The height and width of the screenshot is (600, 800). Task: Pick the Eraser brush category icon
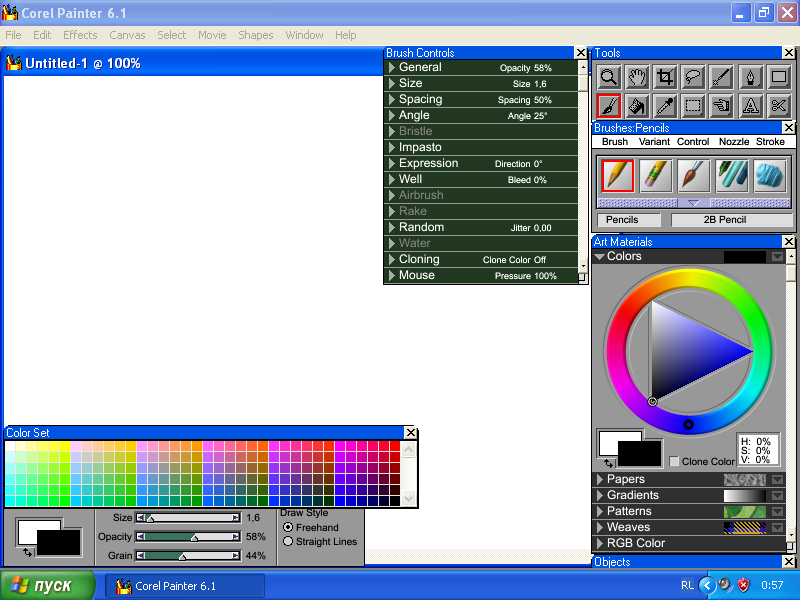[656, 175]
